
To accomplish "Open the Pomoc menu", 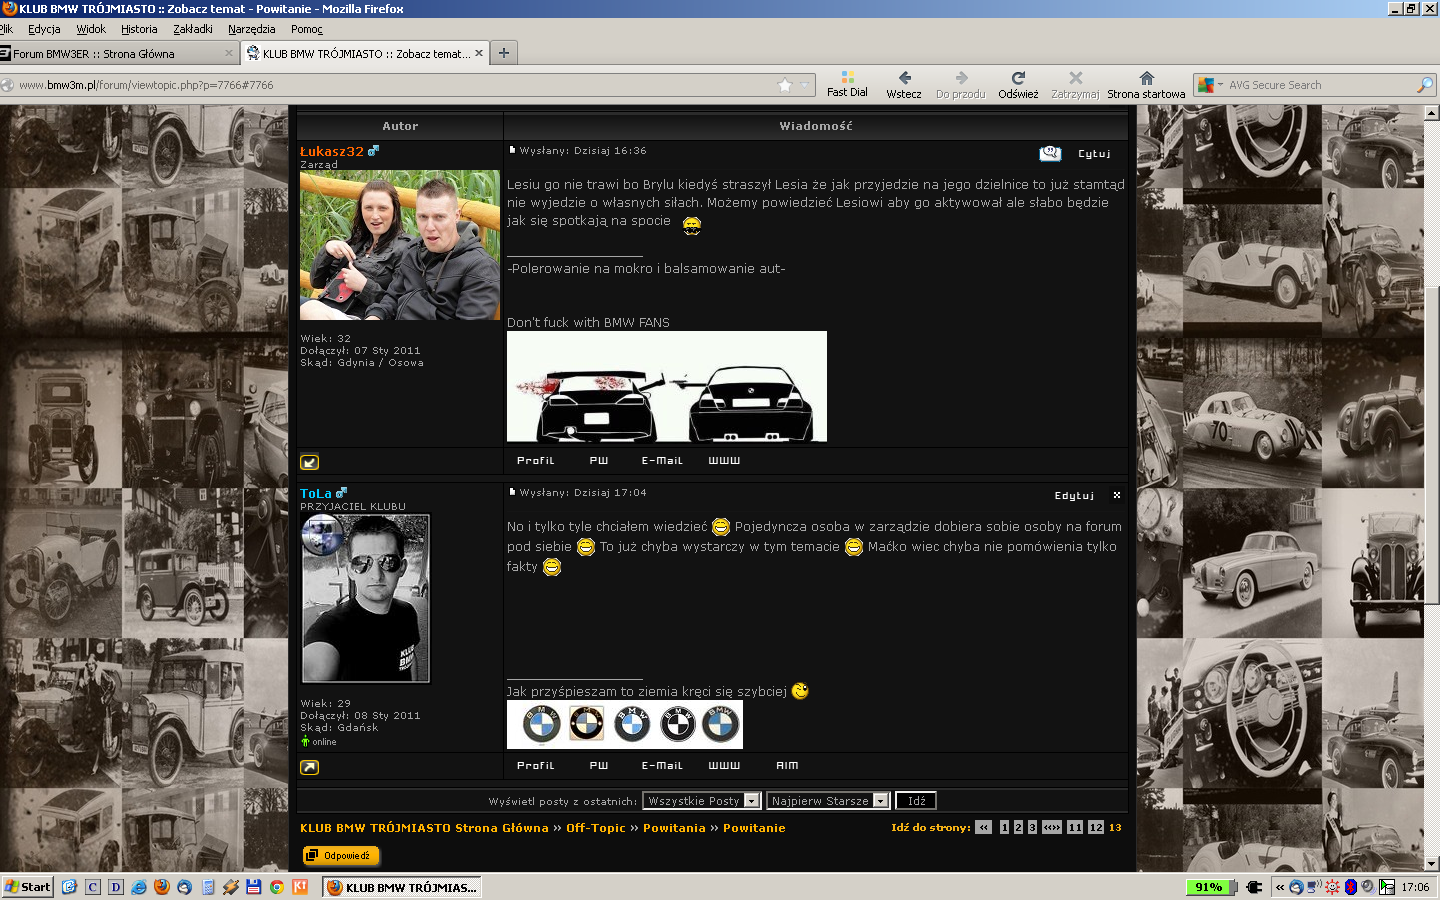I will click(307, 29).
